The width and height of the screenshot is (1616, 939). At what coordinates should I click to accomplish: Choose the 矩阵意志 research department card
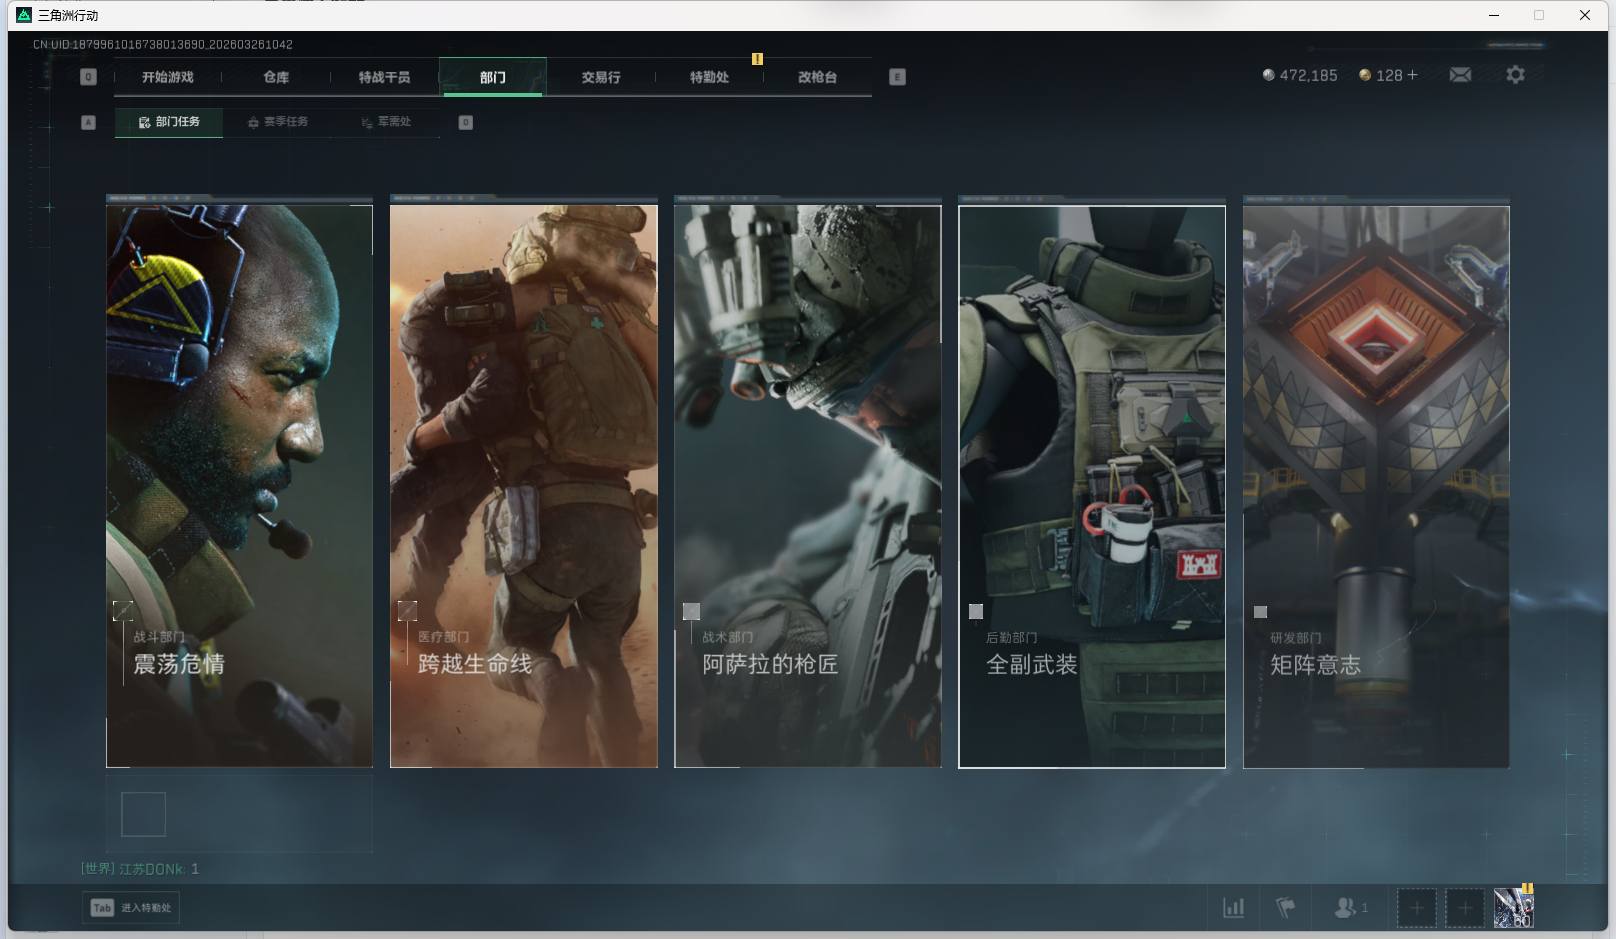1375,486
